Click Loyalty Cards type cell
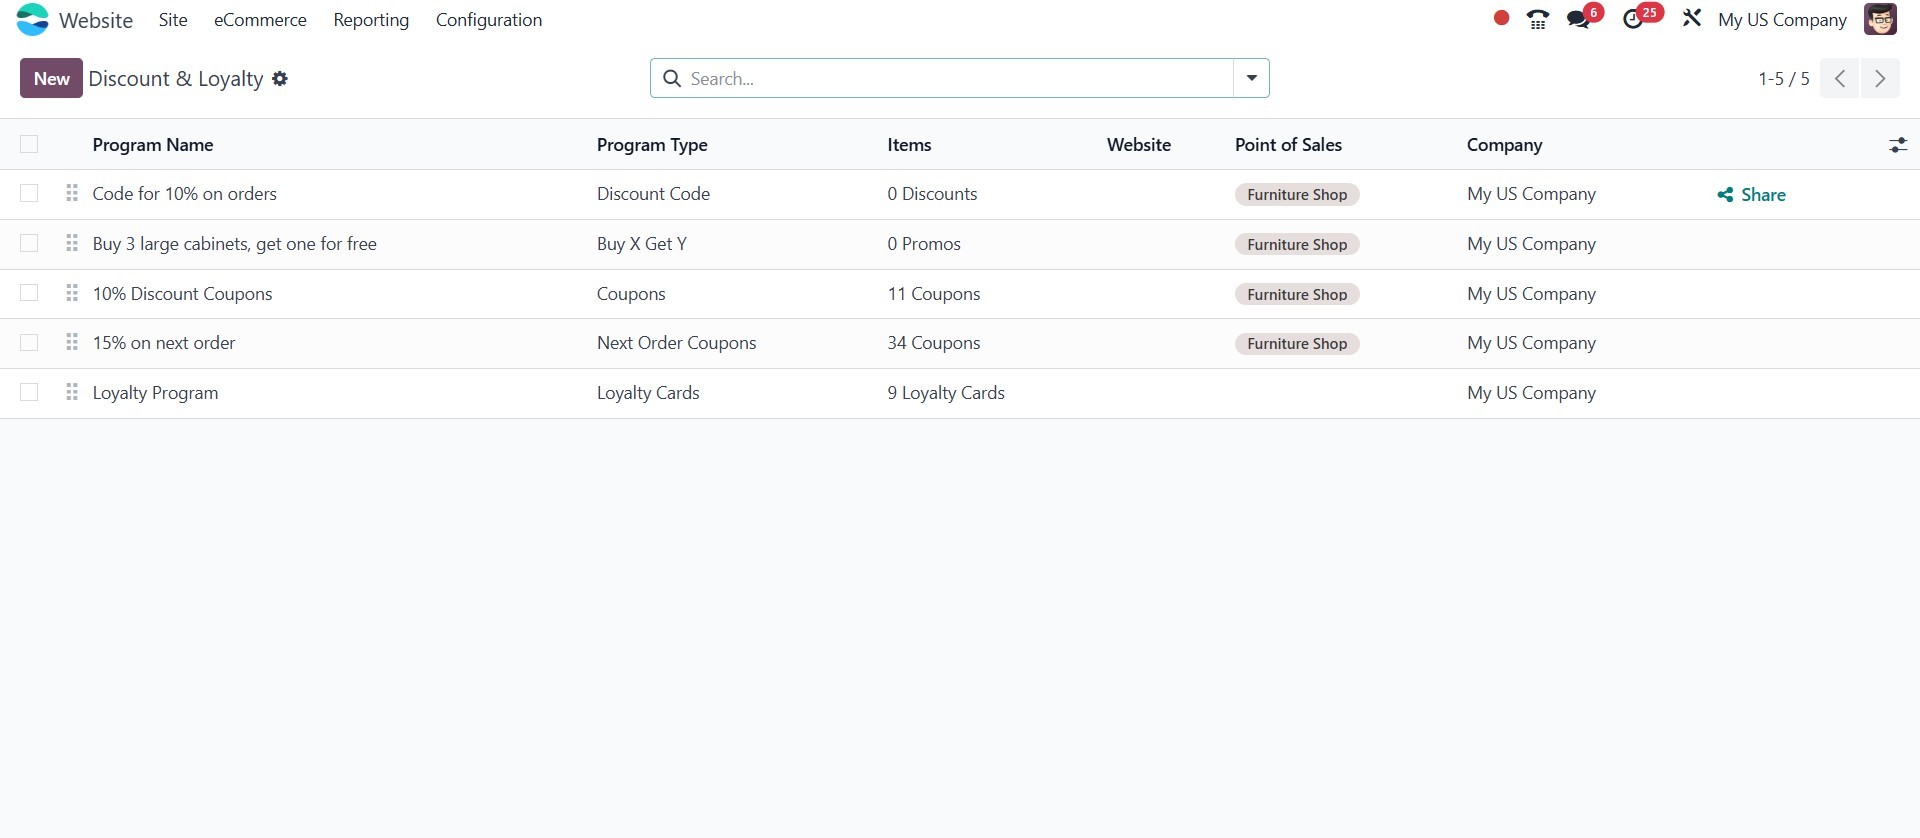The height and width of the screenshot is (838, 1920). (648, 393)
